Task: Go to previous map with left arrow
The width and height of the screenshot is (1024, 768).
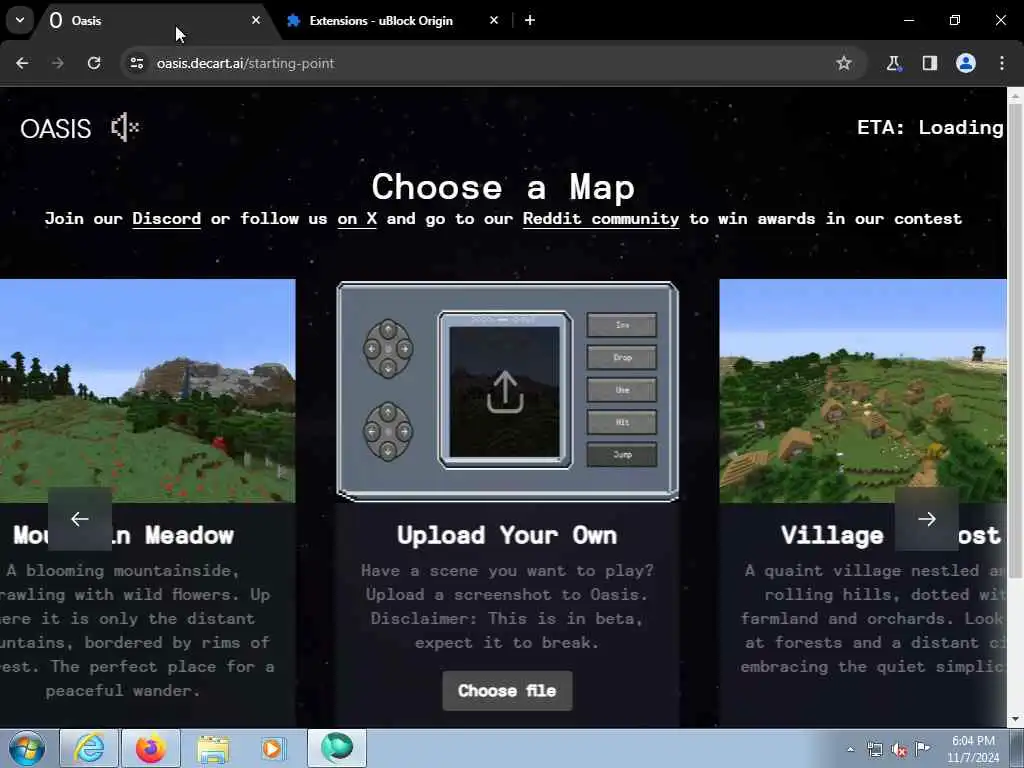Action: (80, 519)
